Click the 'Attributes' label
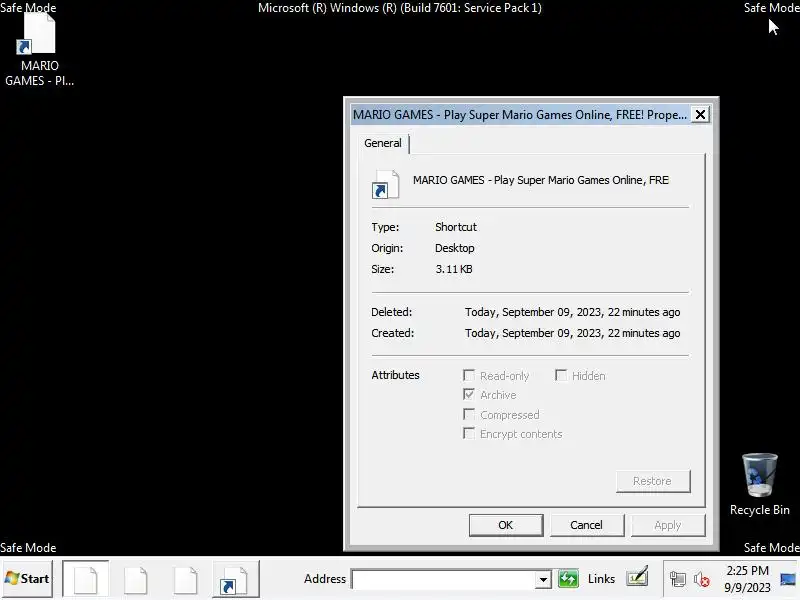 pos(395,375)
